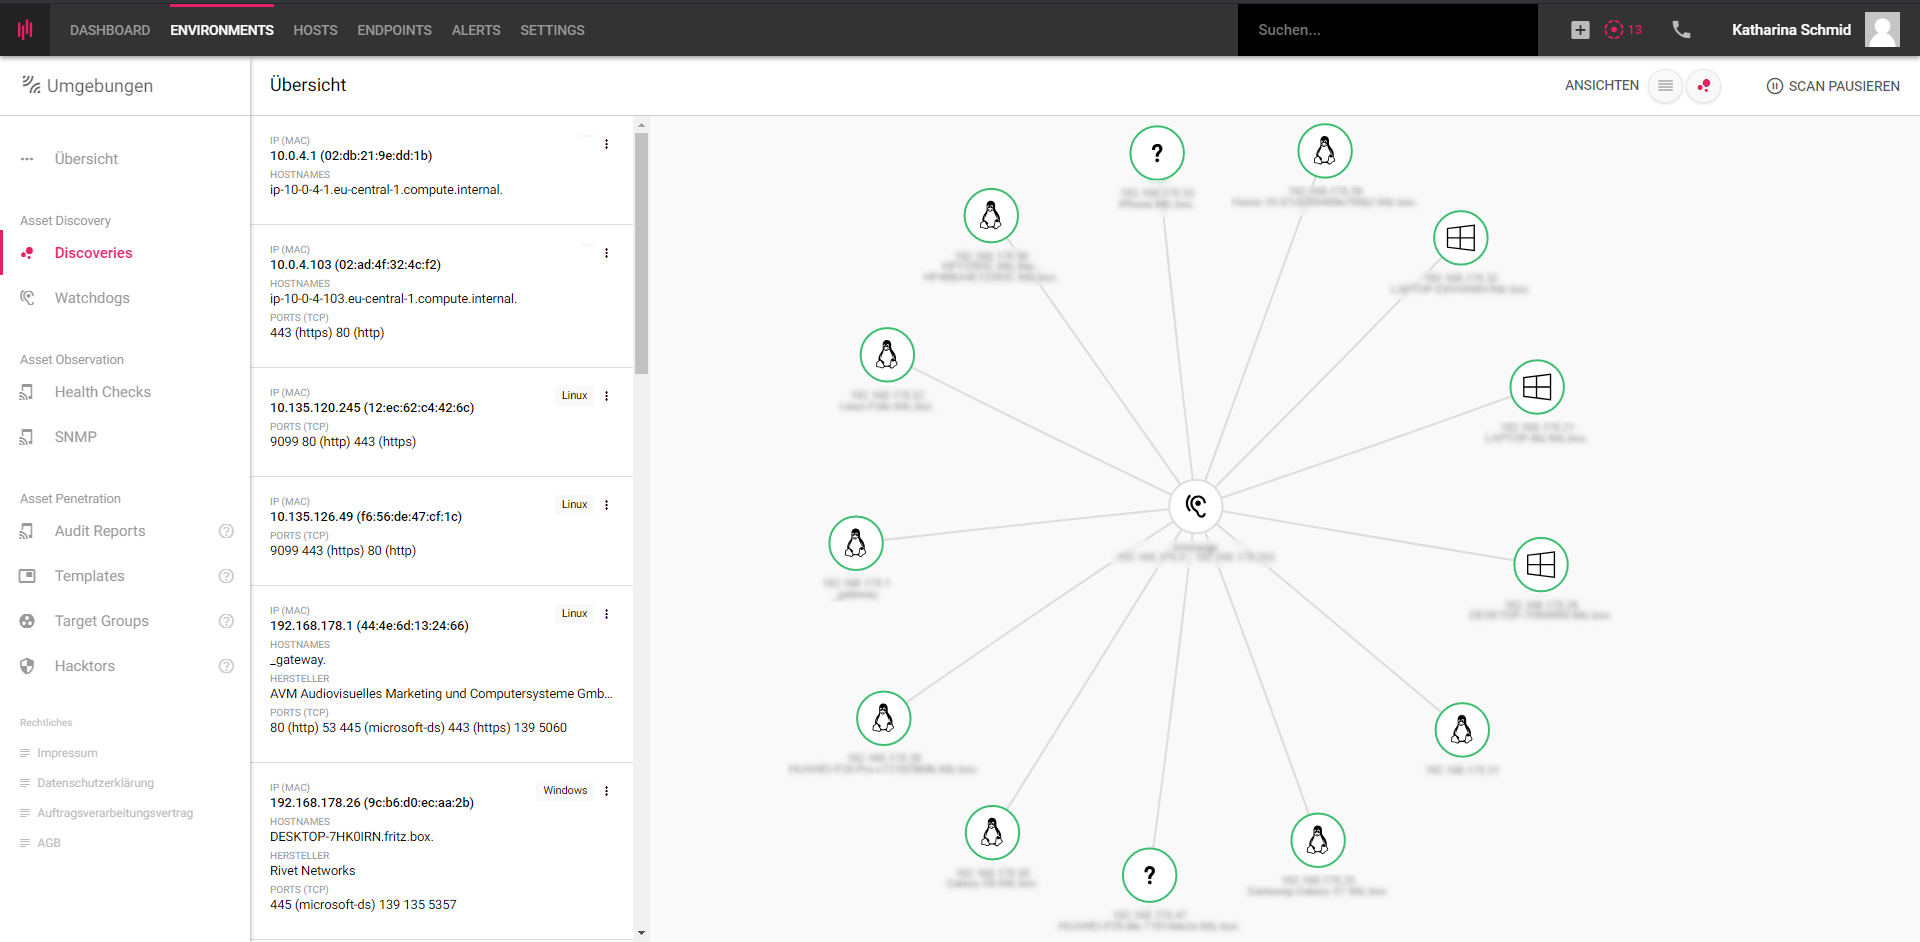Pause the scan via Scan Pausieren
1920x942 pixels.
click(x=1833, y=86)
